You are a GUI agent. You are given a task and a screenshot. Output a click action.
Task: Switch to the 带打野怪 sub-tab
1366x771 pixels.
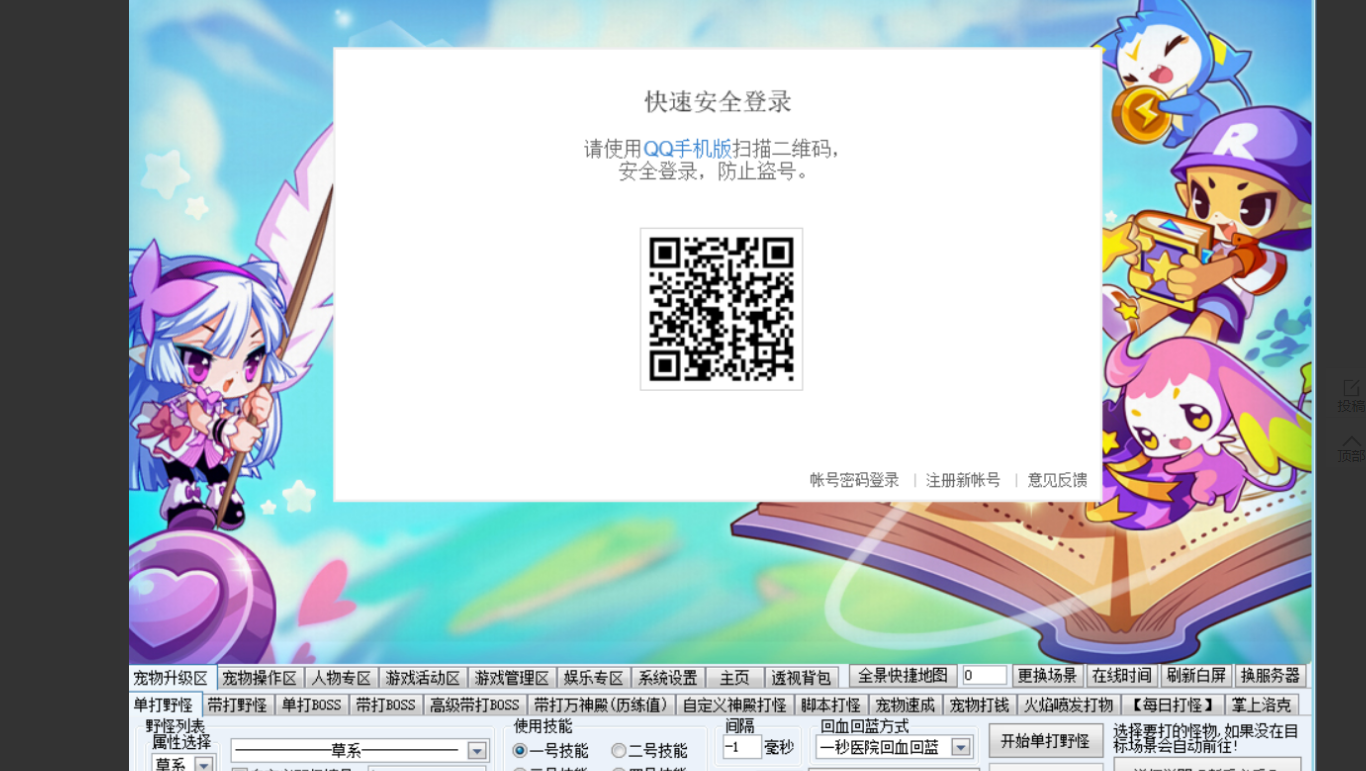tap(238, 705)
